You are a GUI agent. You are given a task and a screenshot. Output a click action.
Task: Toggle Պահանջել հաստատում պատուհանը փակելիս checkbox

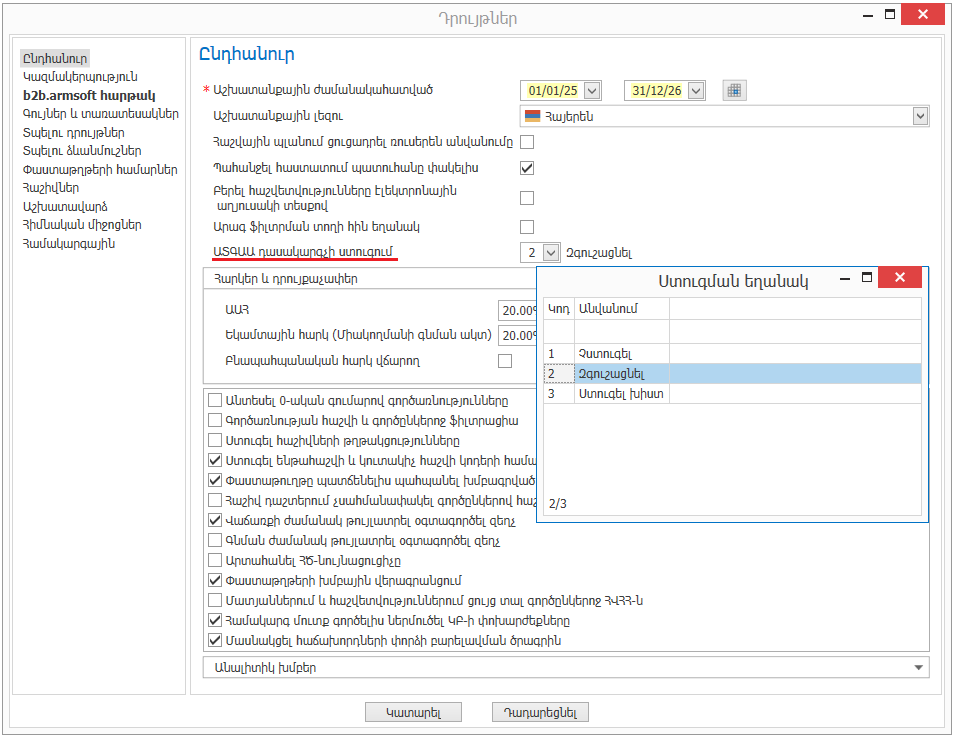click(x=527, y=168)
